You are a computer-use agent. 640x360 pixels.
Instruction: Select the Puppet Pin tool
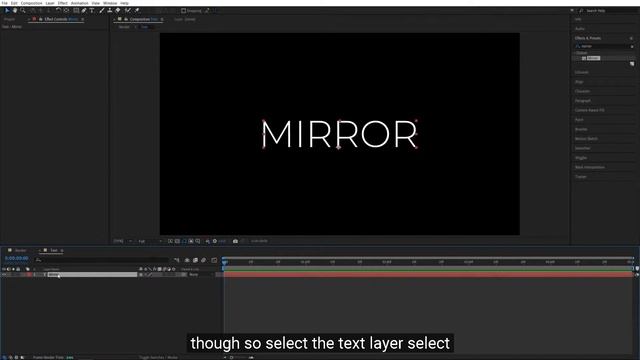click(137, 11)
